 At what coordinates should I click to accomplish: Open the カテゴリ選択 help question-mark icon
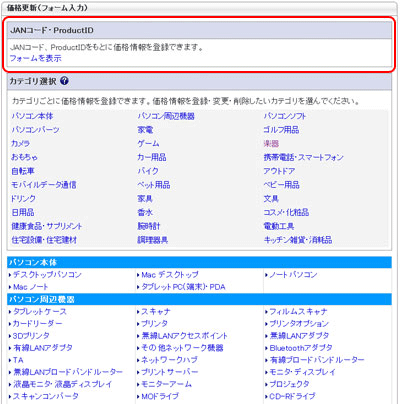tap(64, 81)
